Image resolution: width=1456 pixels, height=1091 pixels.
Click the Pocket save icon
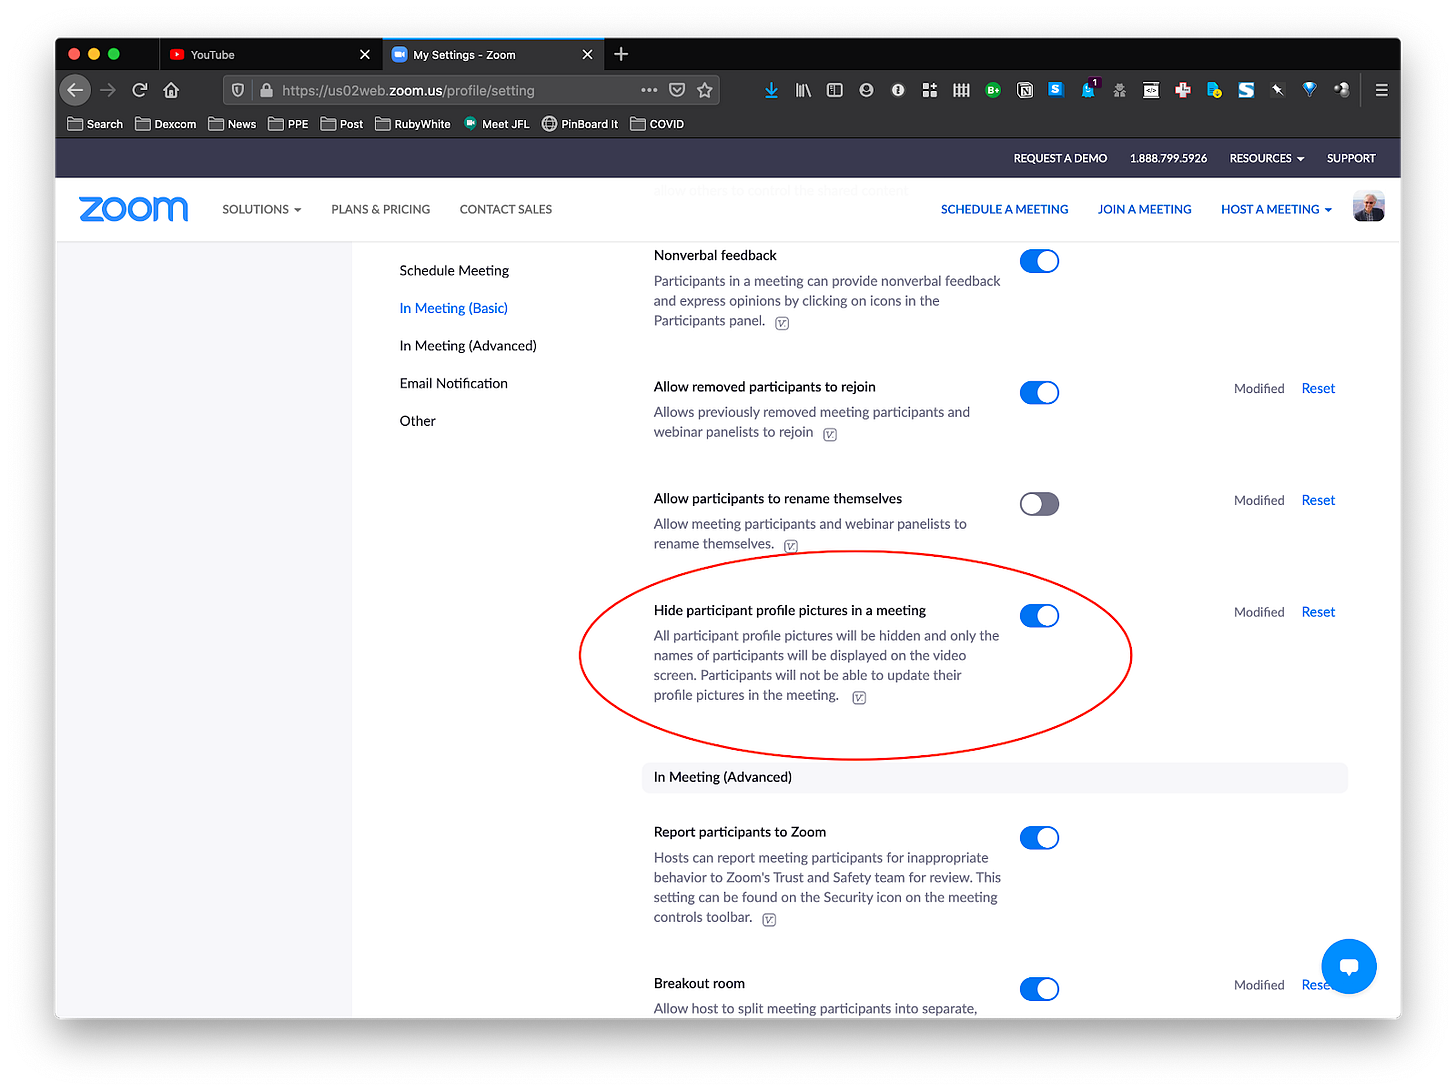[677, 90]
